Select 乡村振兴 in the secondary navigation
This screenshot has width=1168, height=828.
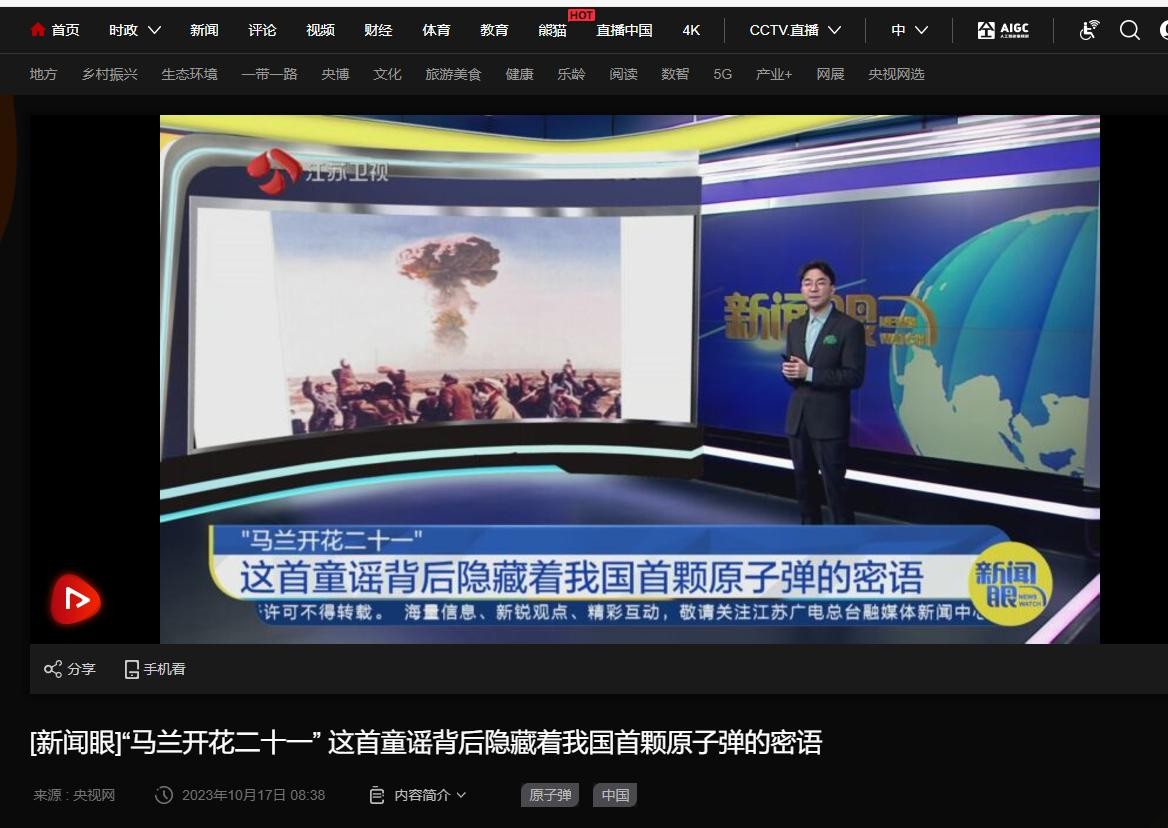[110, 74]
